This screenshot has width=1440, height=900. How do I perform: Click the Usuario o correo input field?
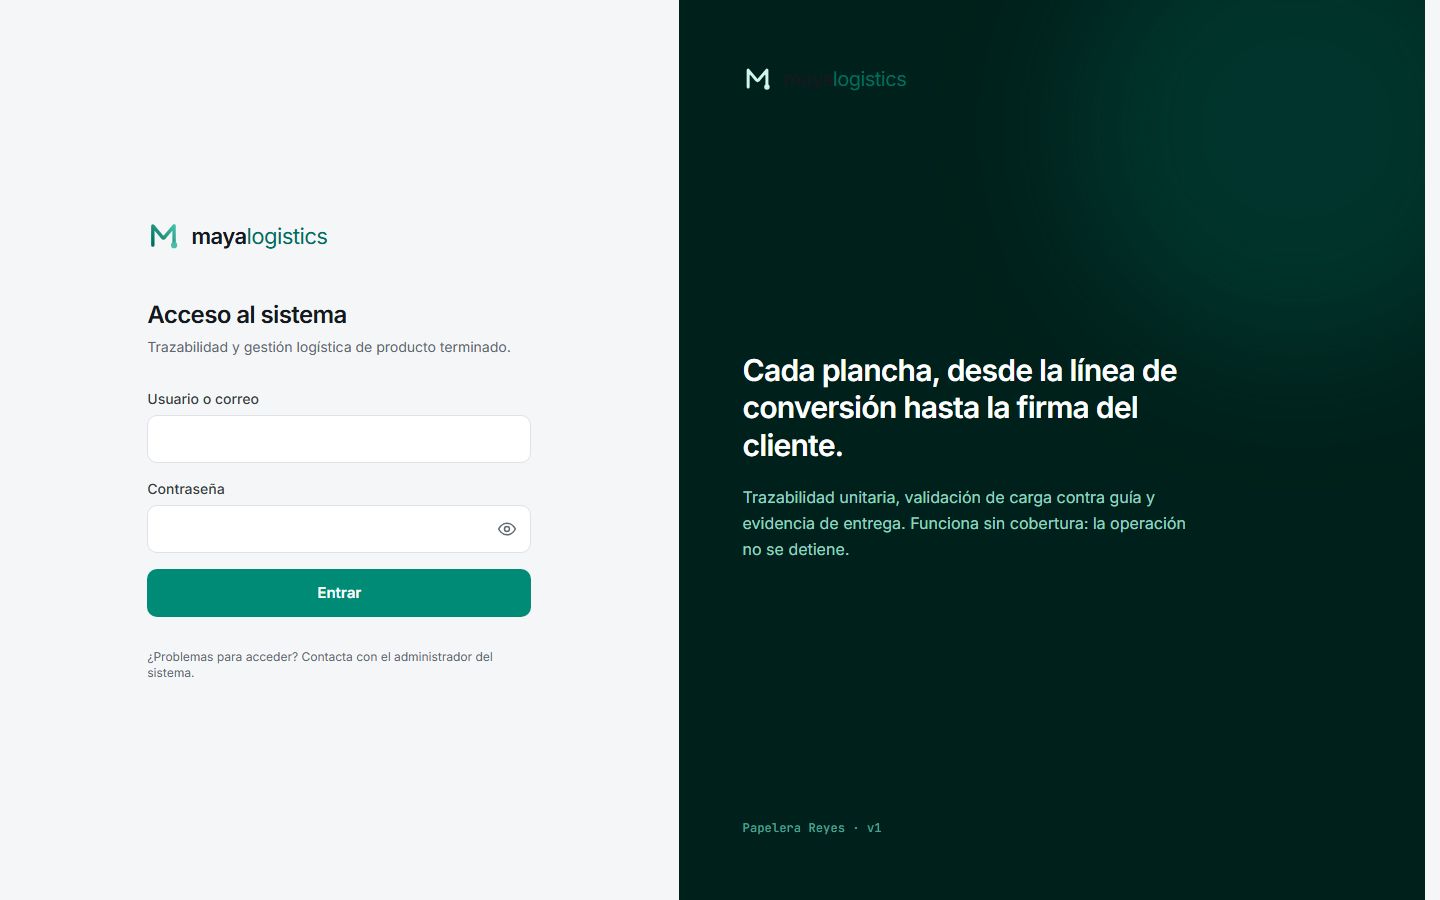point(338,439)
